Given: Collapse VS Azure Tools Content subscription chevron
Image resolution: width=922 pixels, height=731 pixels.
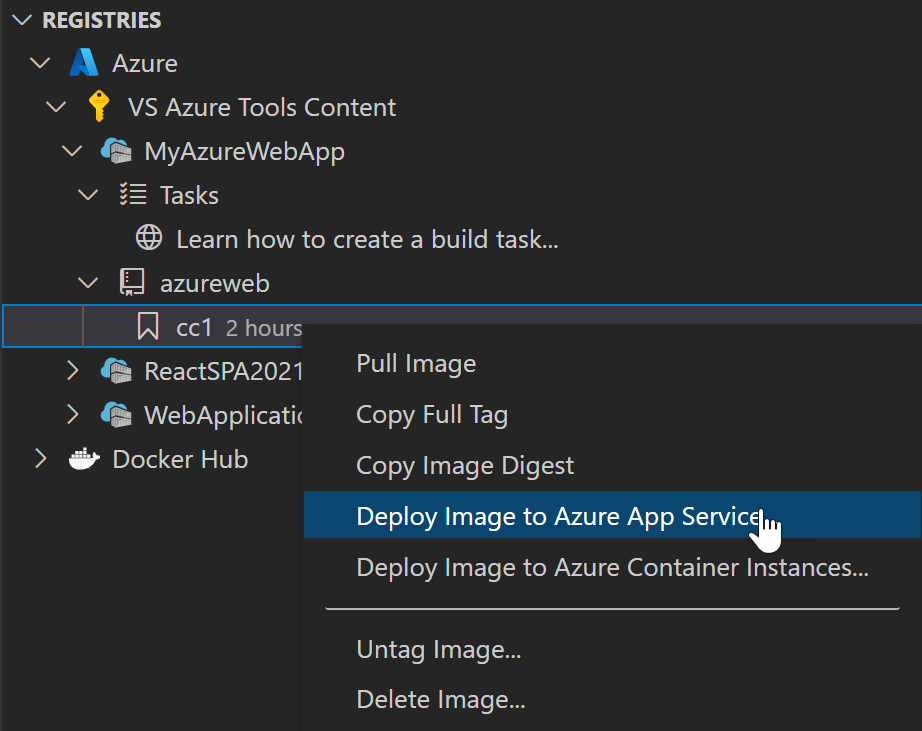Looking at the screenshot, I should 56,107.
